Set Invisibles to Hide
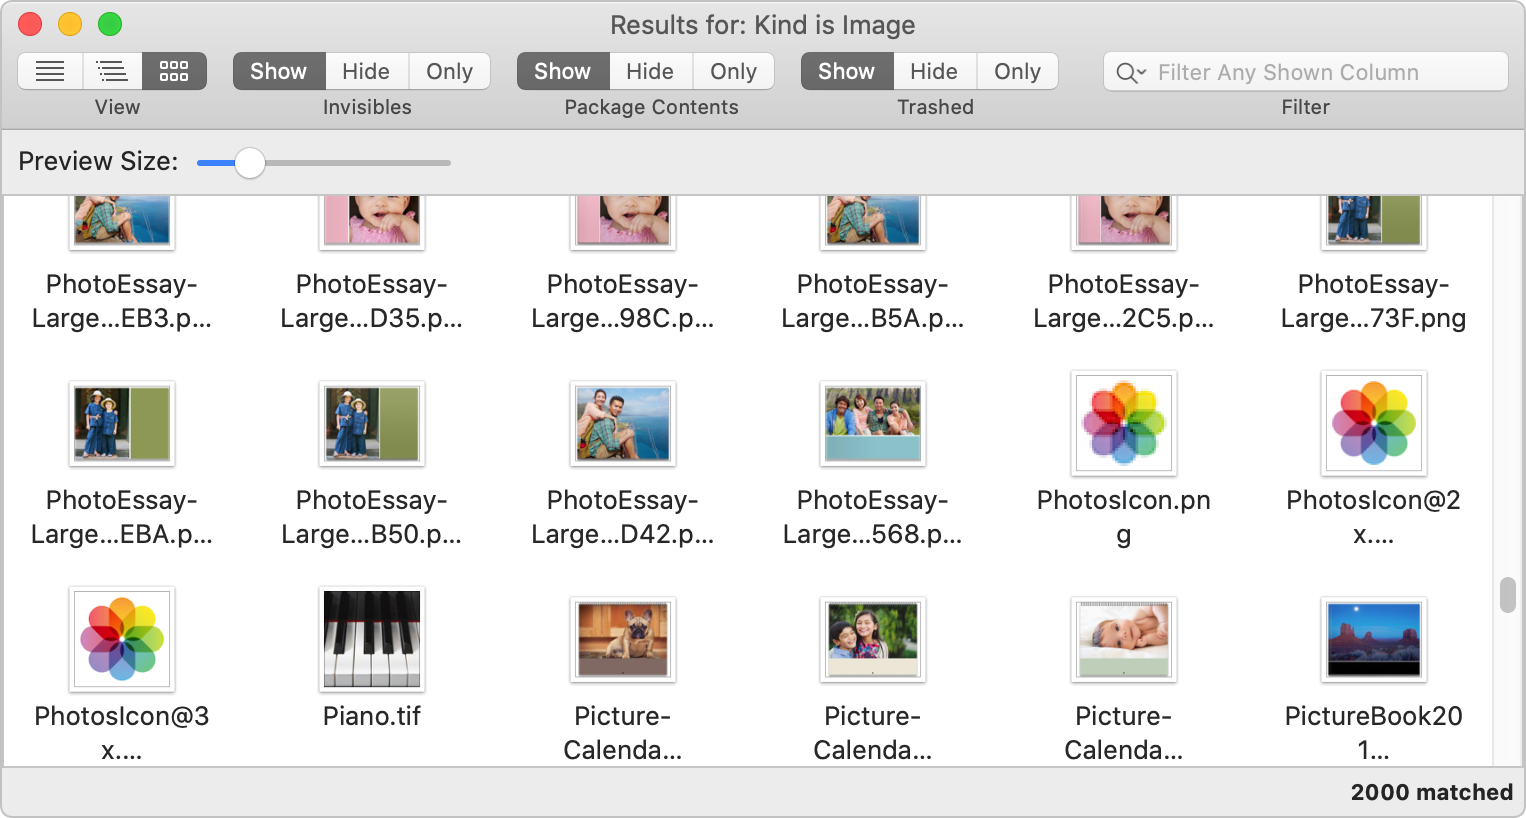The width and height of the screenshot is (1526, 818). point(366,72)
